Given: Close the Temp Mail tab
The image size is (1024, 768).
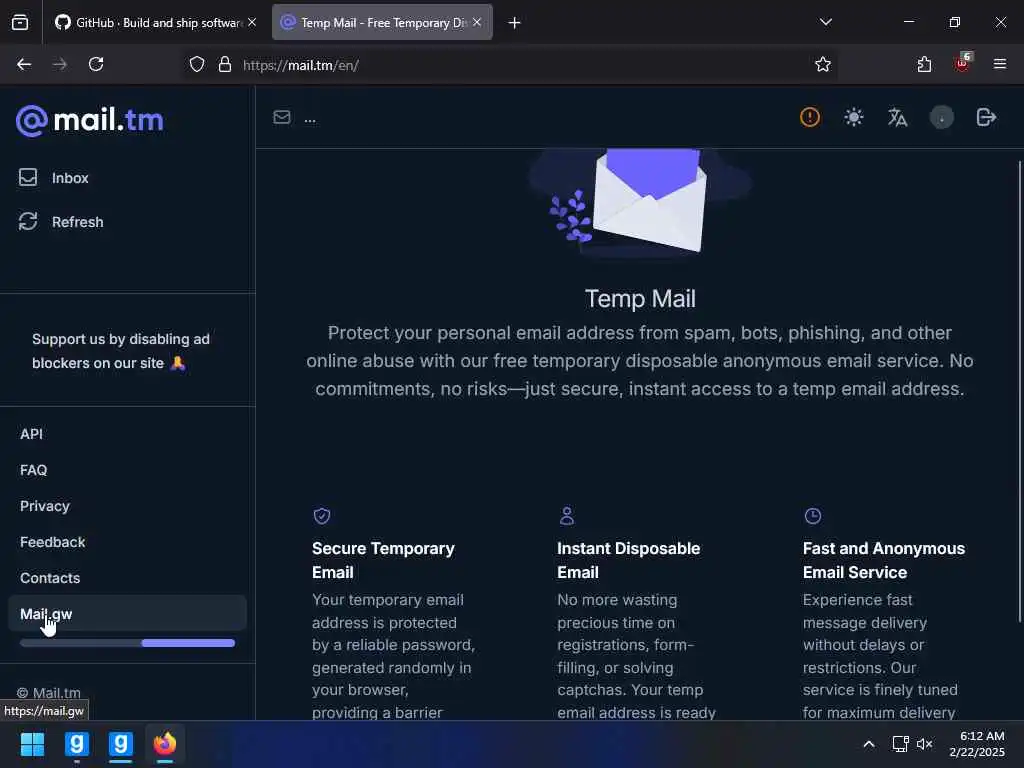Looking at the screenshot, I should [477, 22].
